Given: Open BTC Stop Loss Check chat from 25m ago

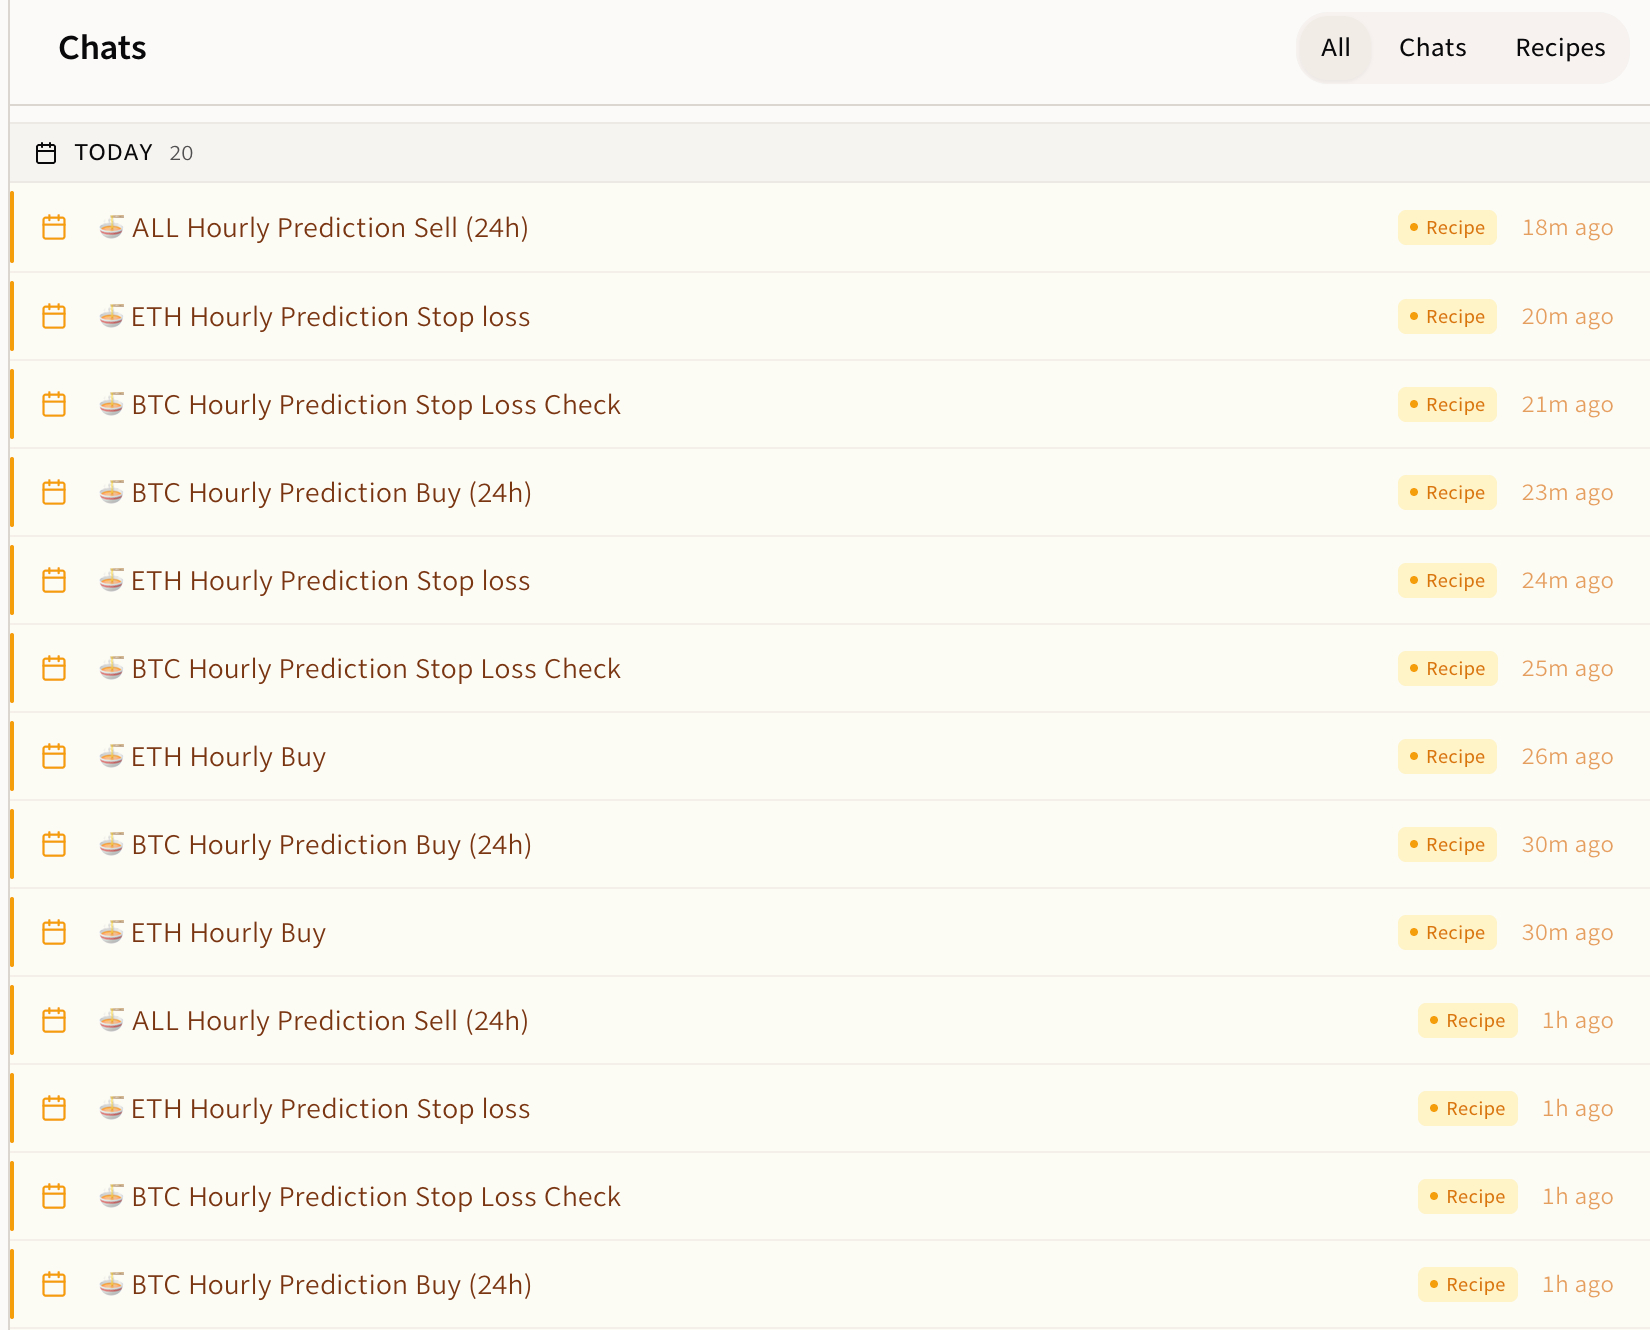Looking at the screenshot, I should click(376, 669).
